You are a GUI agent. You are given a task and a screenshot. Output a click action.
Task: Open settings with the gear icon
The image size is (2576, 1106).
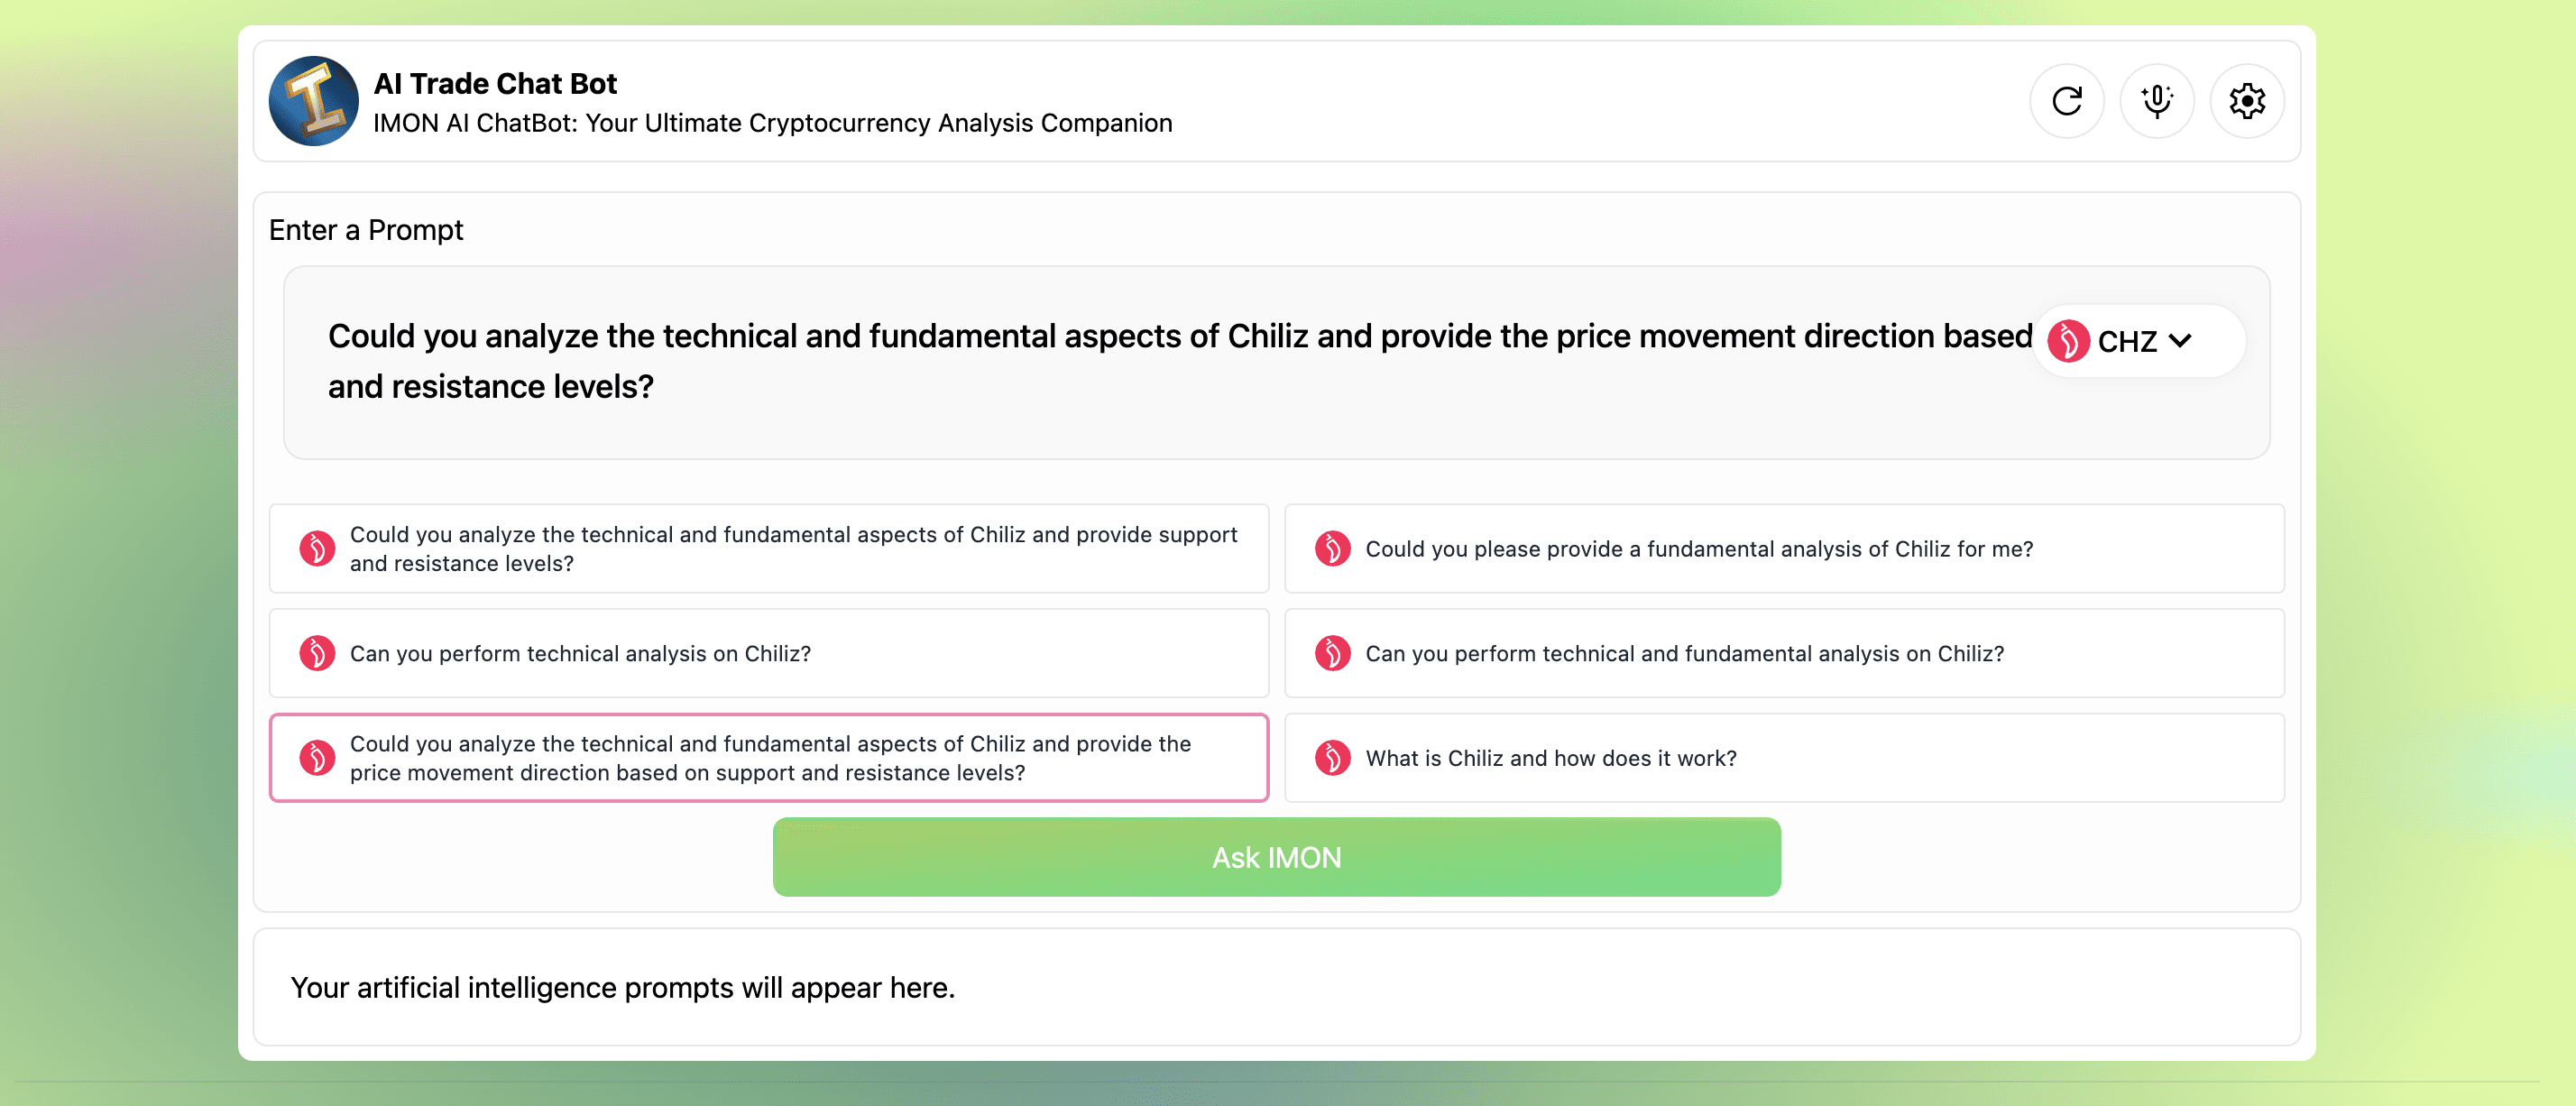(x=2246, y=101)
